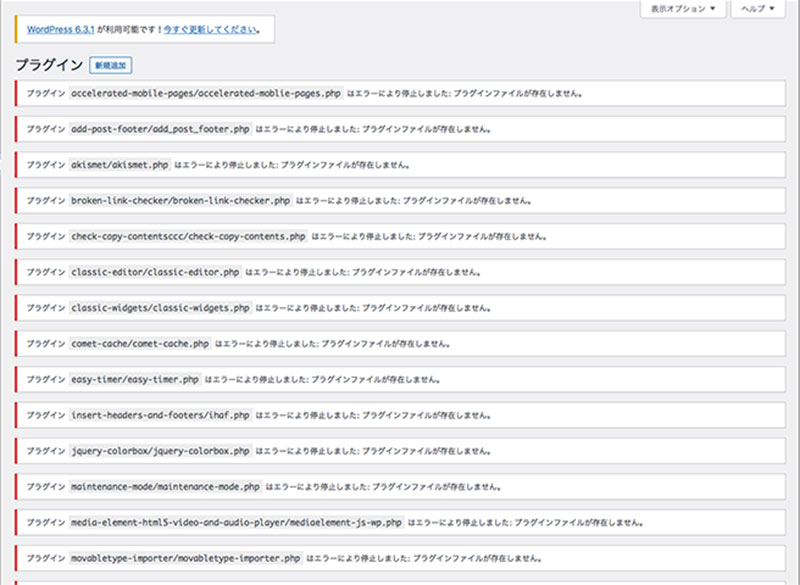Image resolution: width=800 pixels, height=585 pixels.
Task: Select the add_post_footer.php error notice
Action: click(x=400, y=129)
